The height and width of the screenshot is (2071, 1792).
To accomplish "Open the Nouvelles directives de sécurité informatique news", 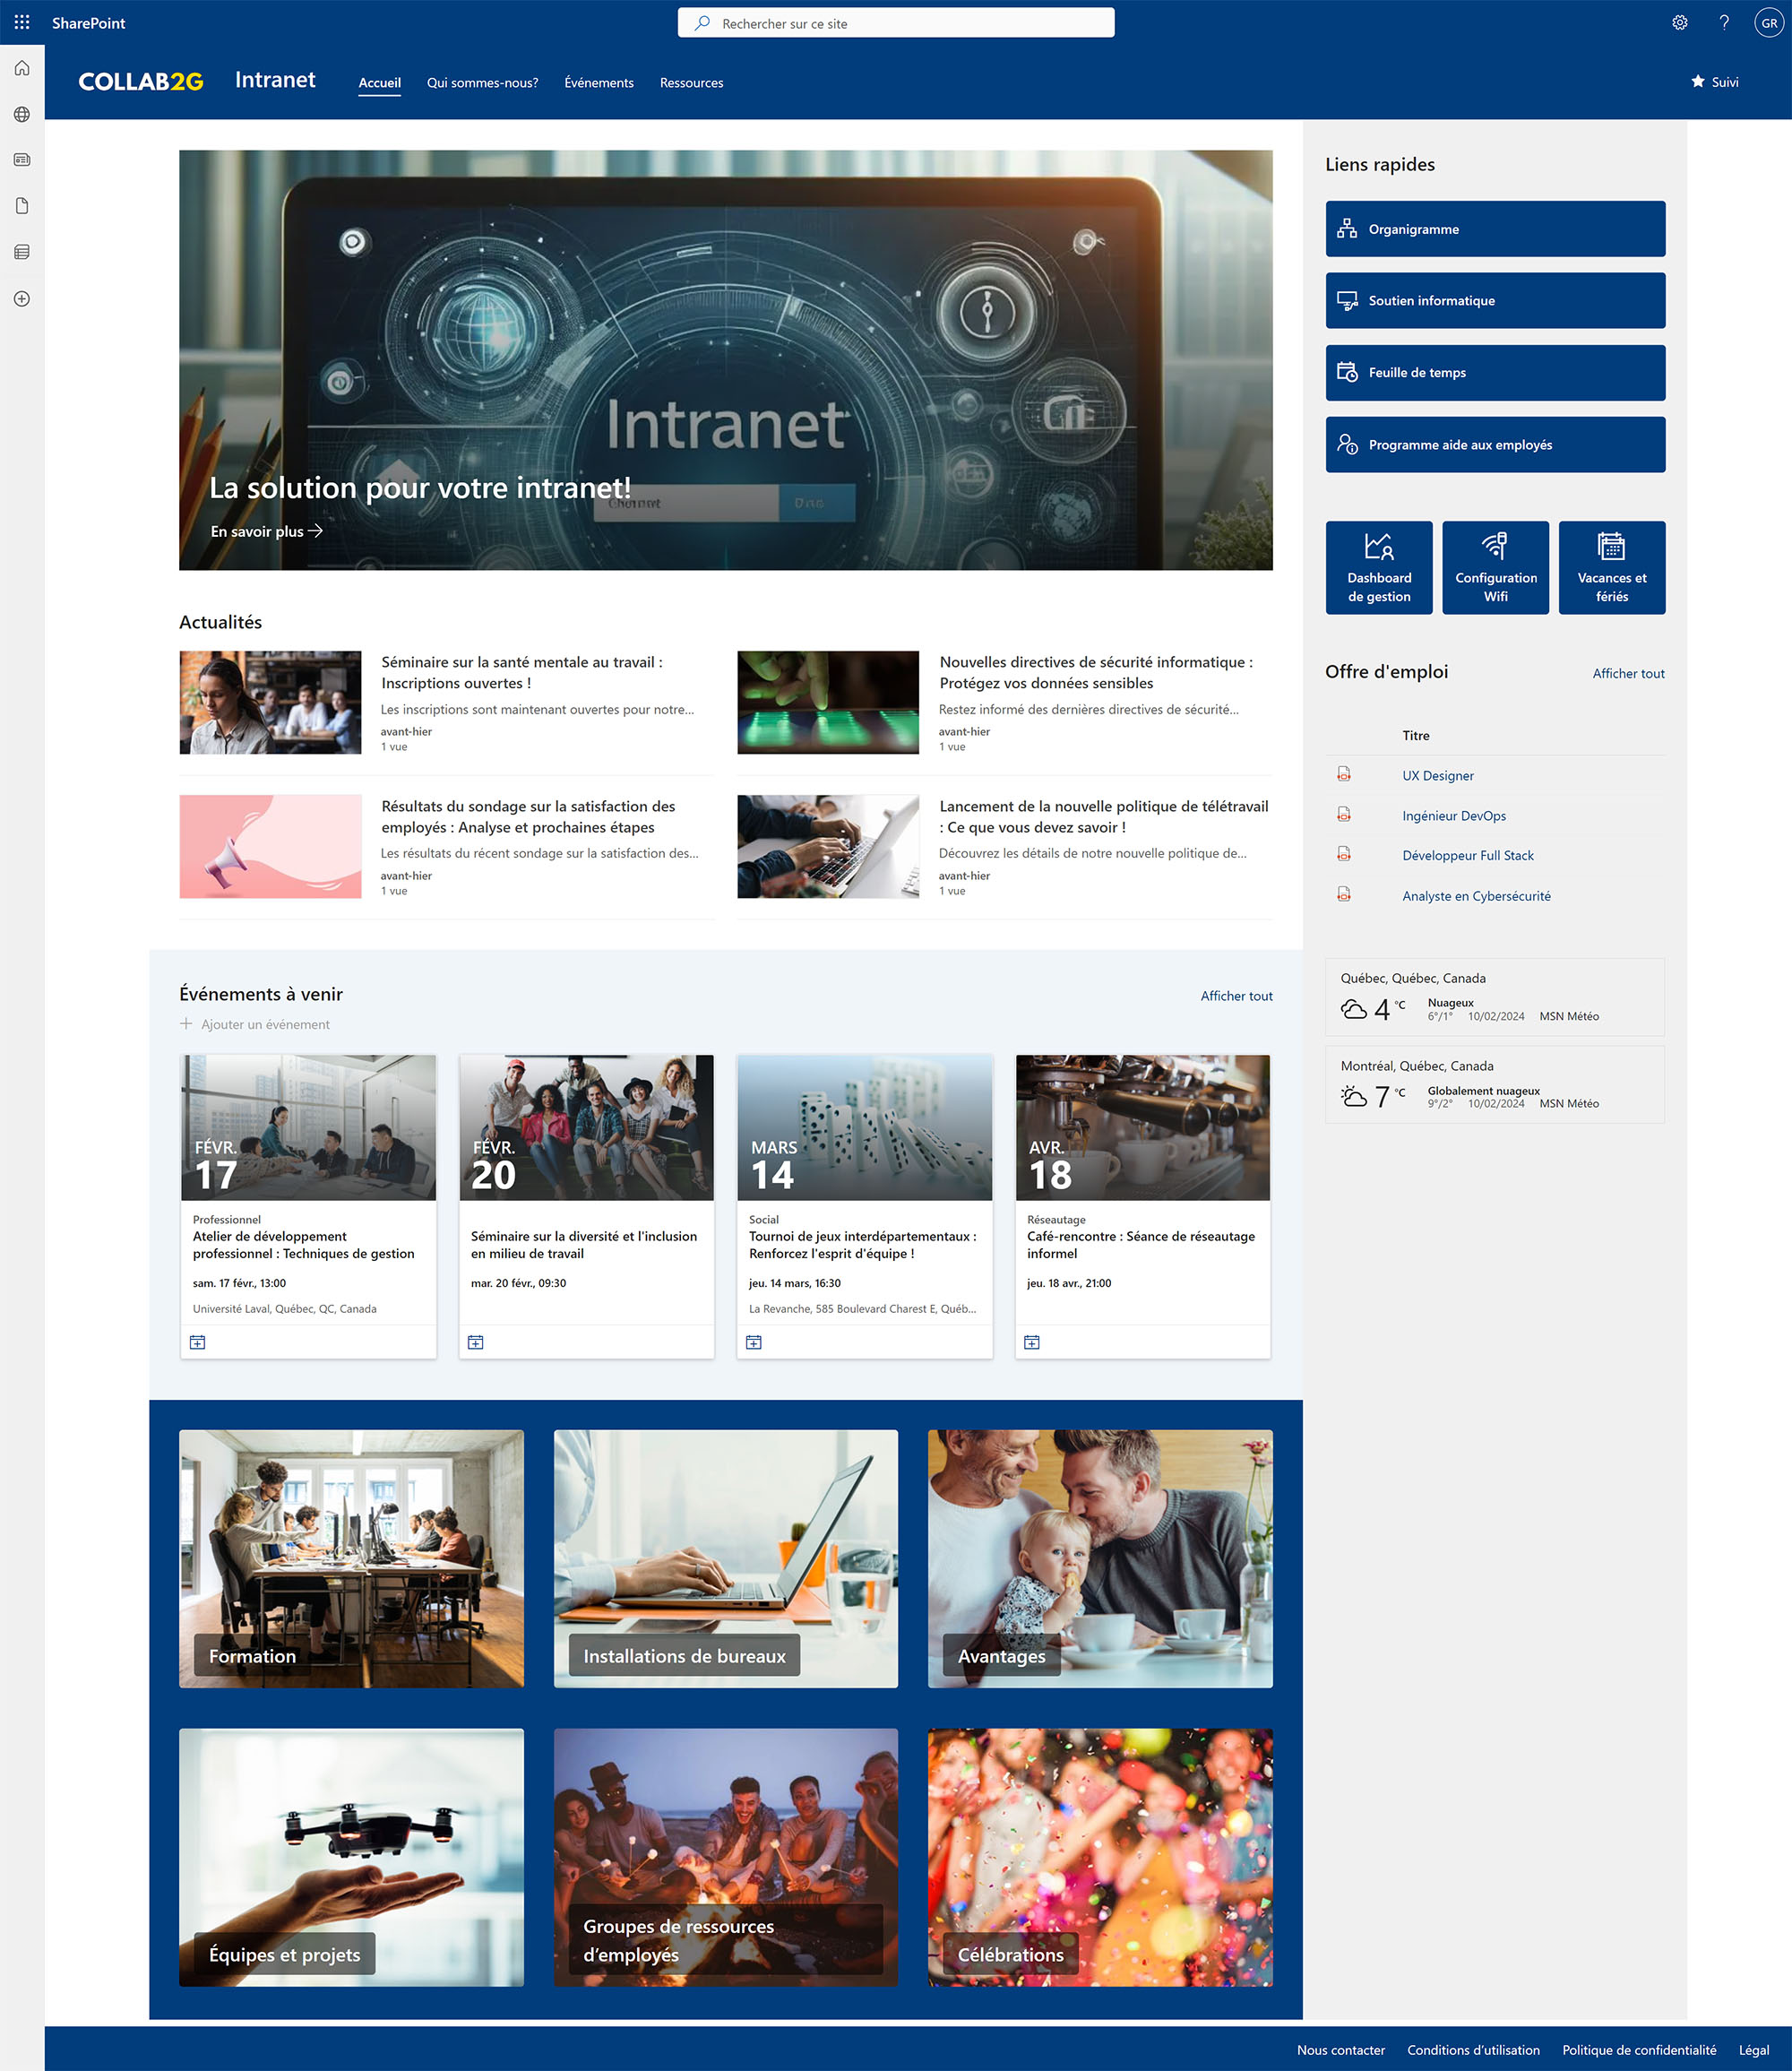I will [x=1096, y=673].
